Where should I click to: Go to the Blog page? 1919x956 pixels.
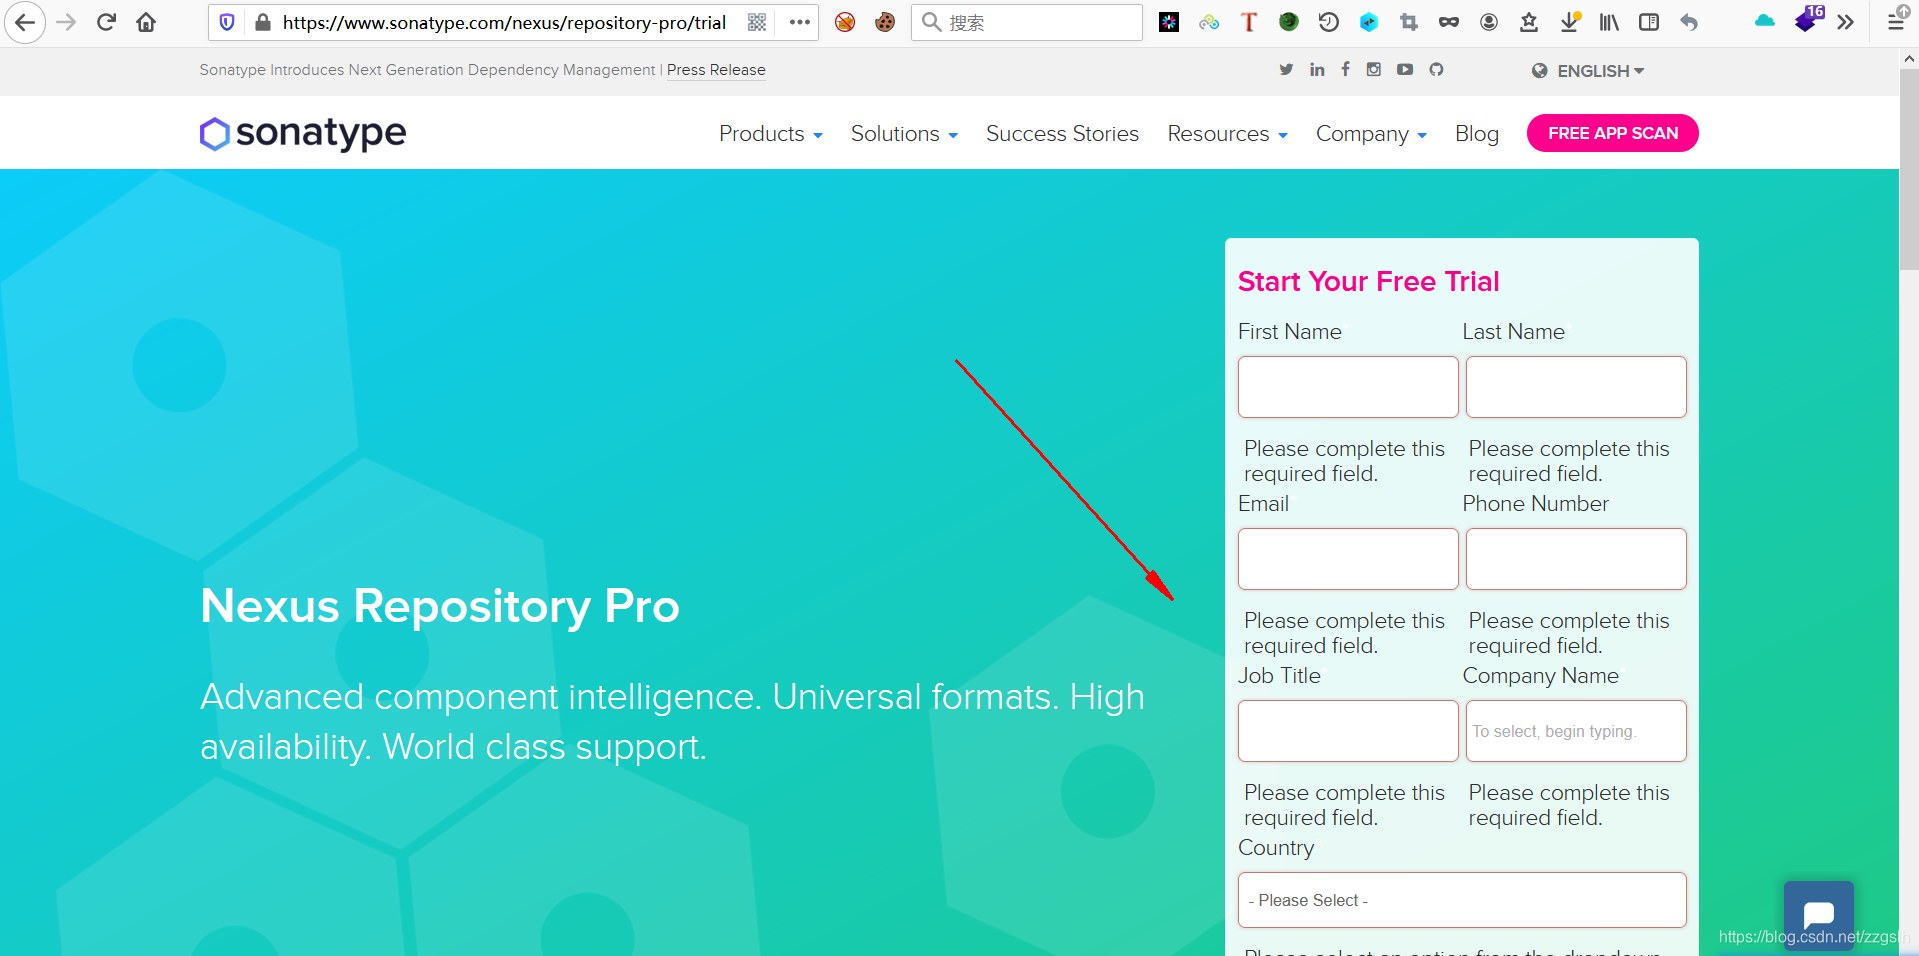tap(1477, 134)
